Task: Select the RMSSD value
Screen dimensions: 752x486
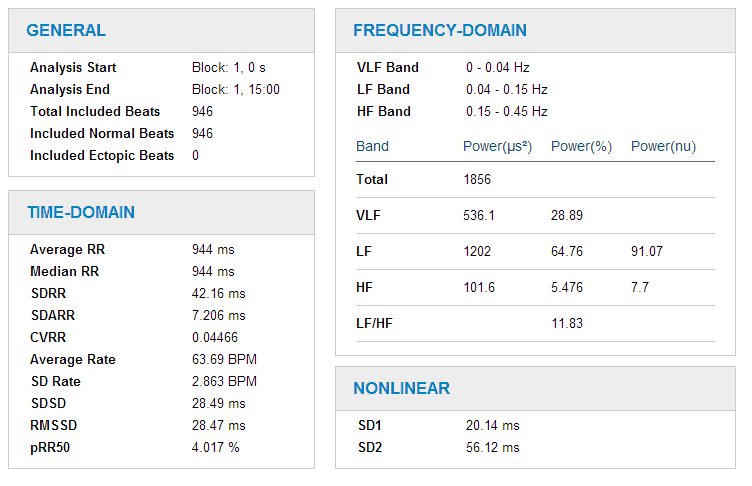Action: (218, 426)
